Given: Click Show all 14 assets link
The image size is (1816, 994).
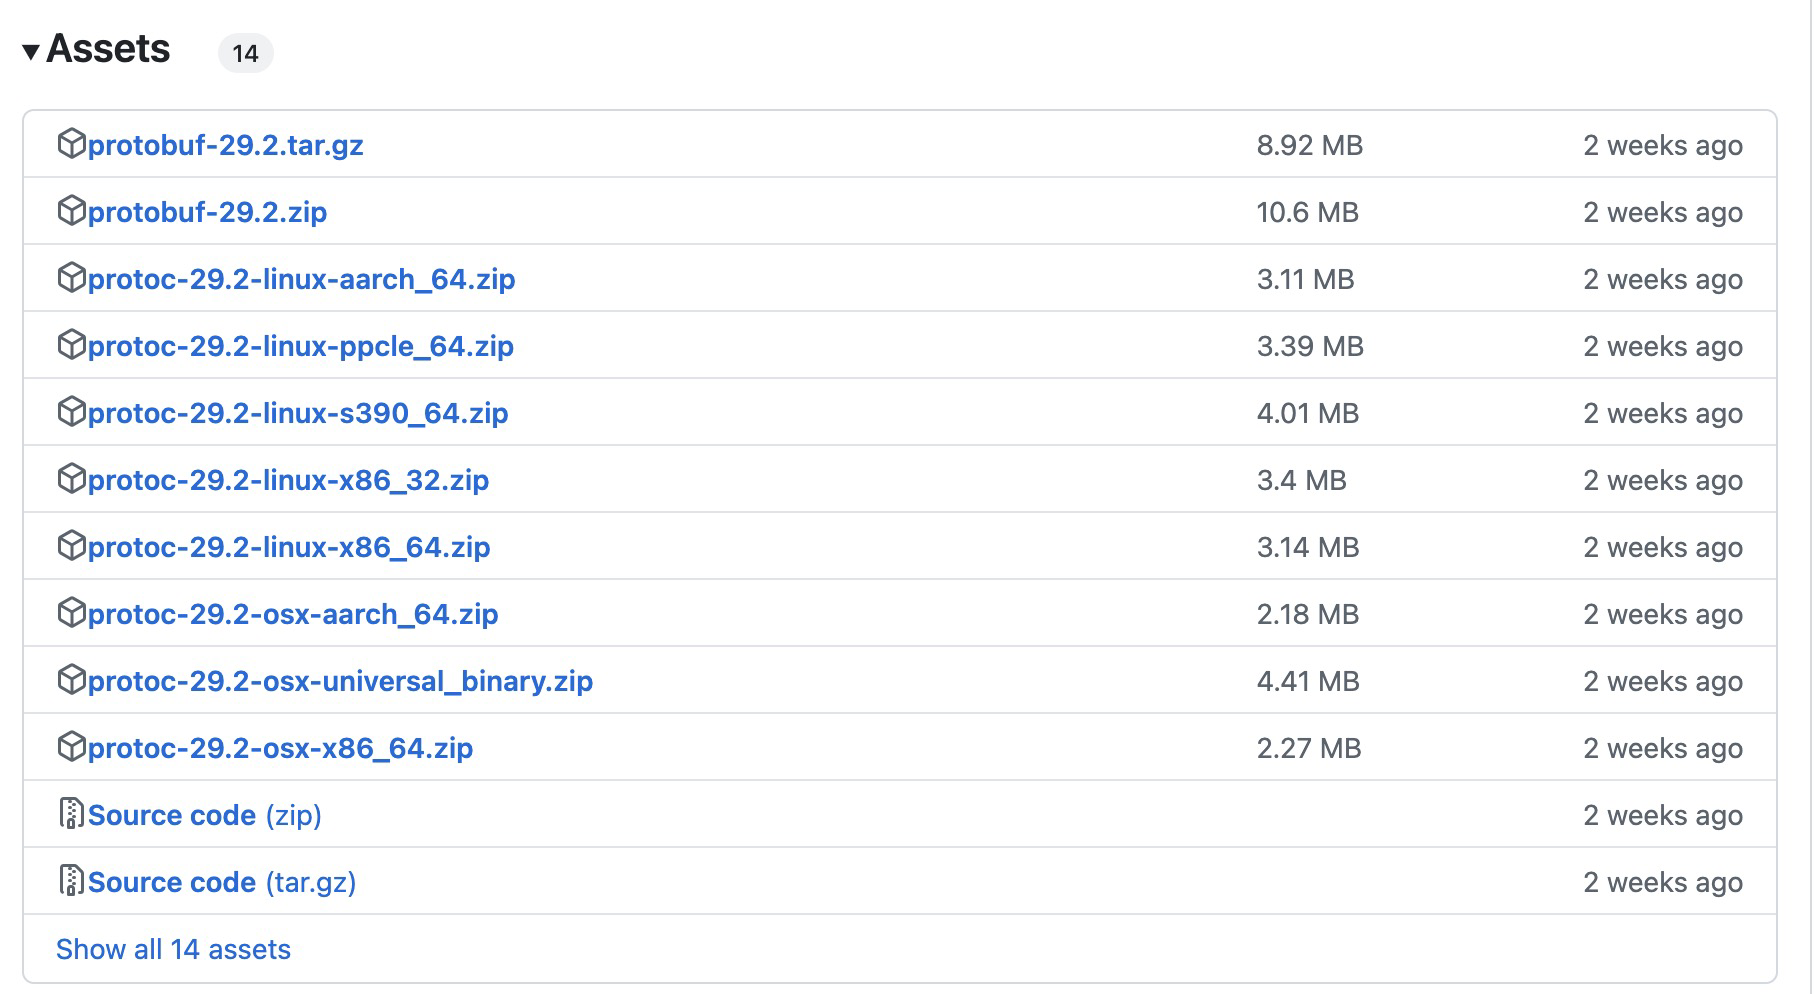Looking at the screenshot, I should 173,949.
